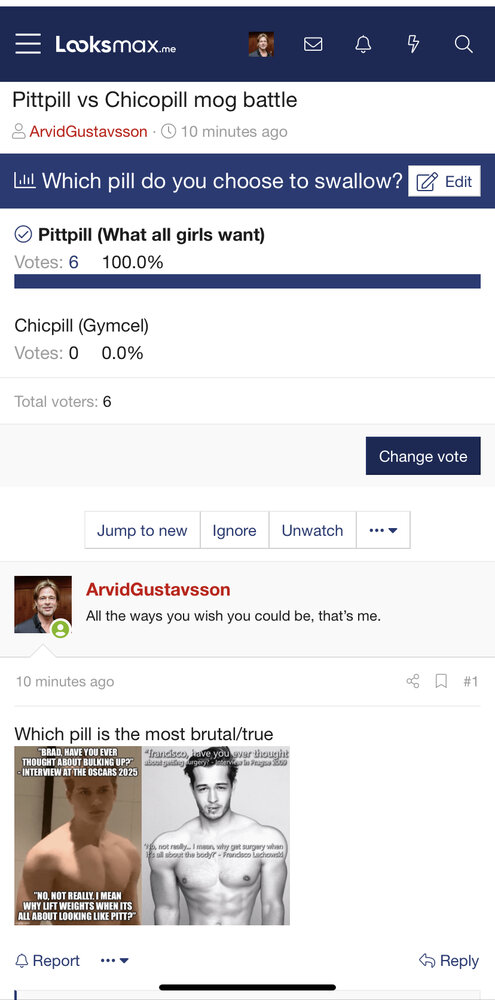The height and width of the screenshot is (1000, 495).
Task: Expand the thread tools ellipsis dropdown
Action: tap(383, 530)
